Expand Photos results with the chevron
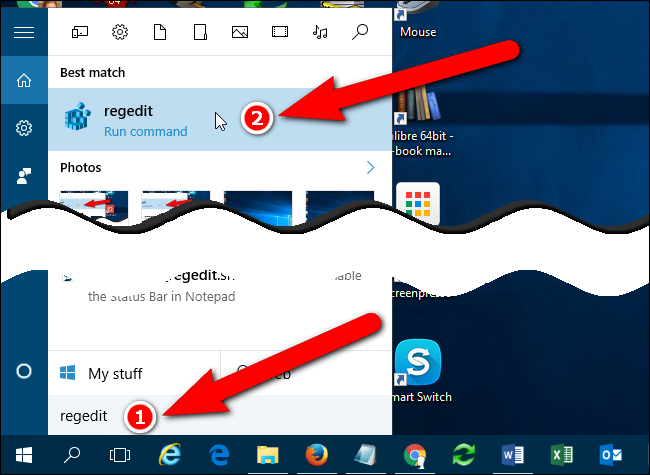 (x=371, y=167)
